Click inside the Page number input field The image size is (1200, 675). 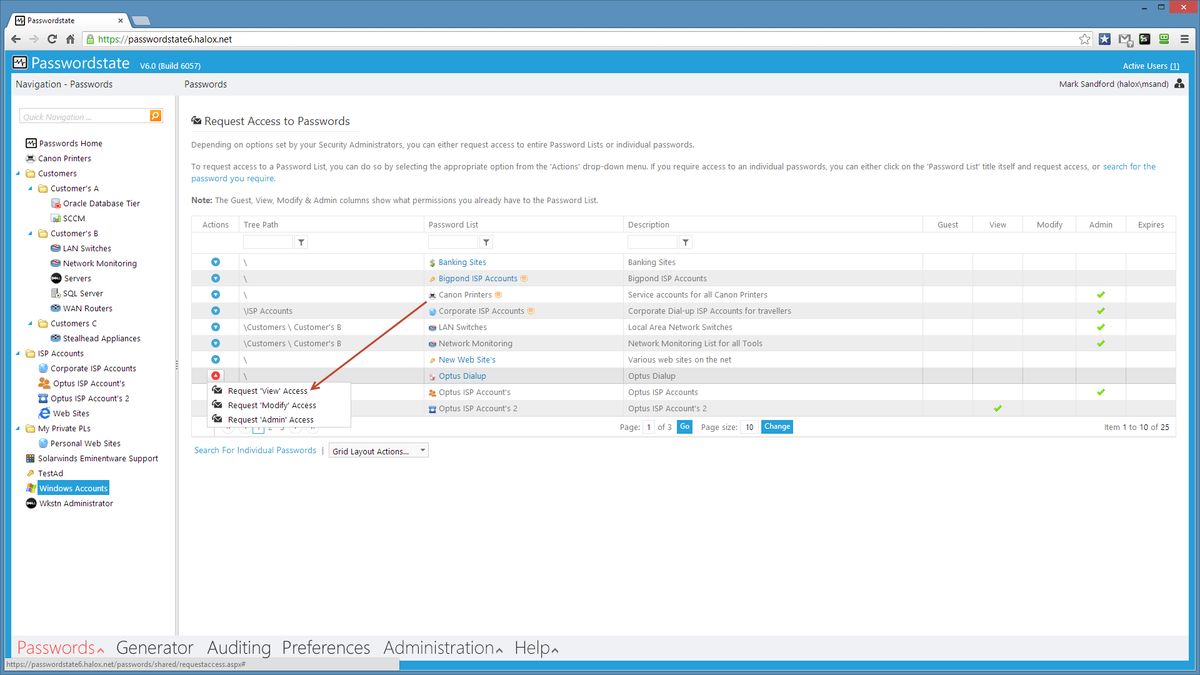tap(648, 426)
